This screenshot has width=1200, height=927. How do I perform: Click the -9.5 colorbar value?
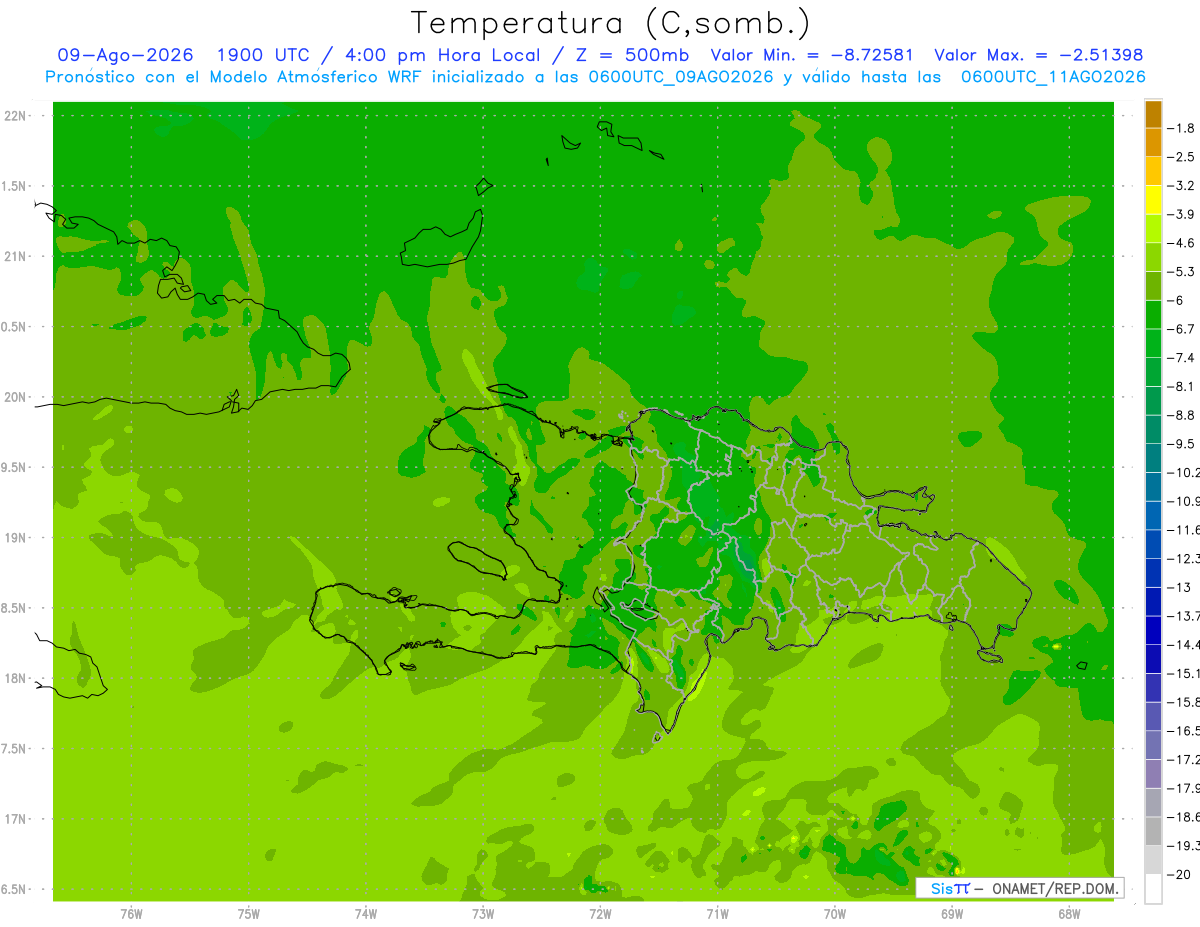1181,443
